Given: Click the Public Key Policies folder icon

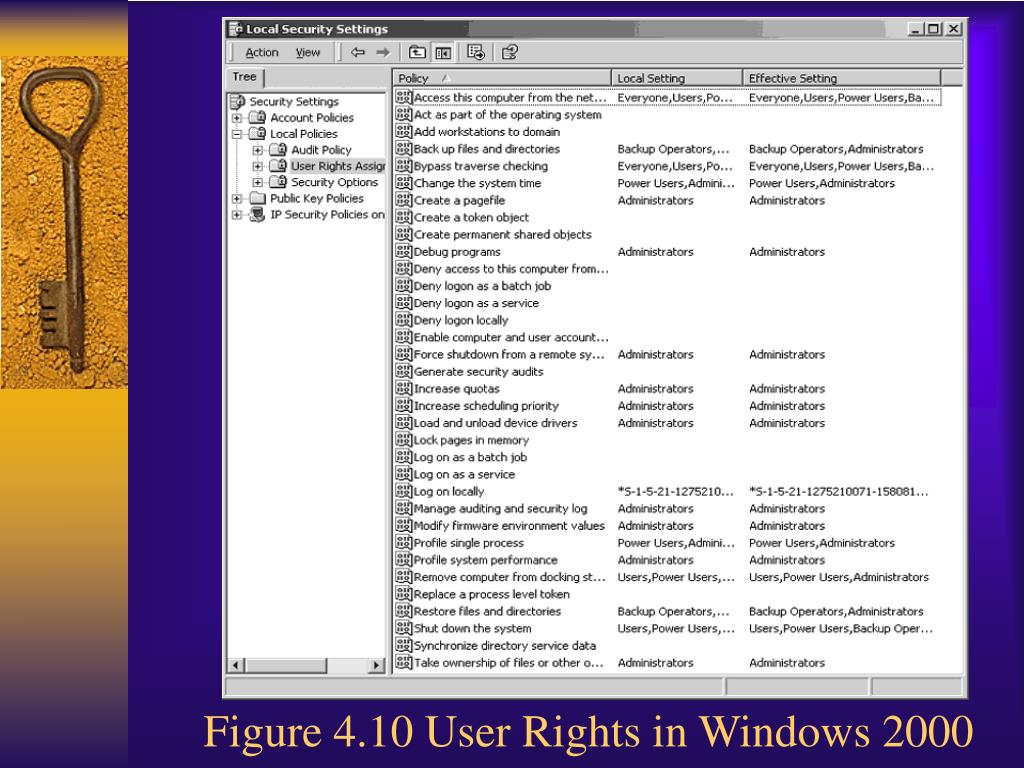Looking at the screenshot, I should click(x=258, y=198).
